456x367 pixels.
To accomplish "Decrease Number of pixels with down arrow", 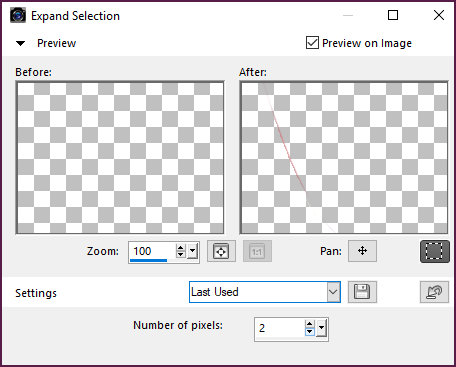I will 310,331.
